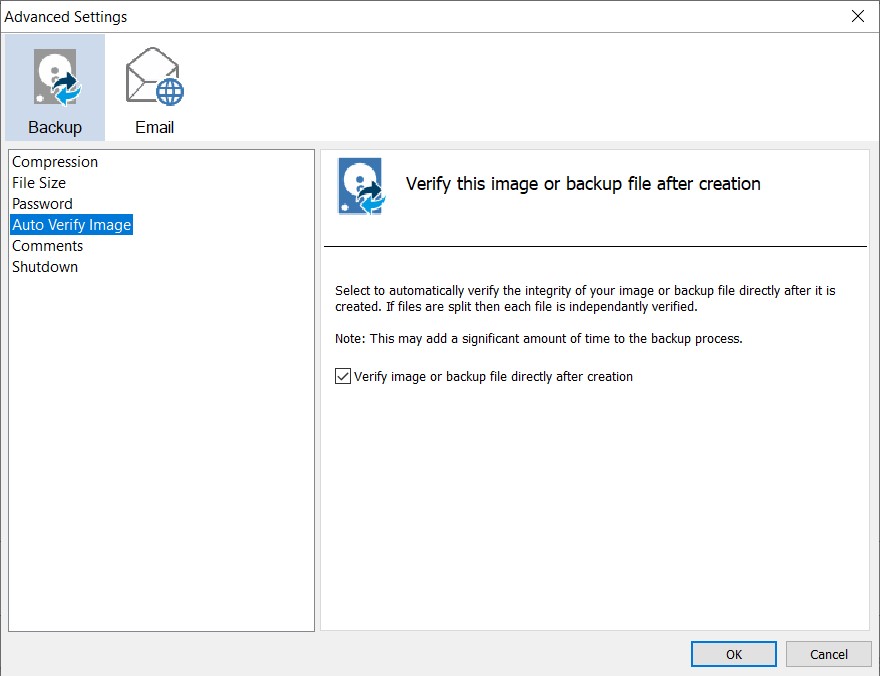Click the note about significant backup time
This screenshot has height=676, width=880.
pyautogui.click(x=539, y=339)
